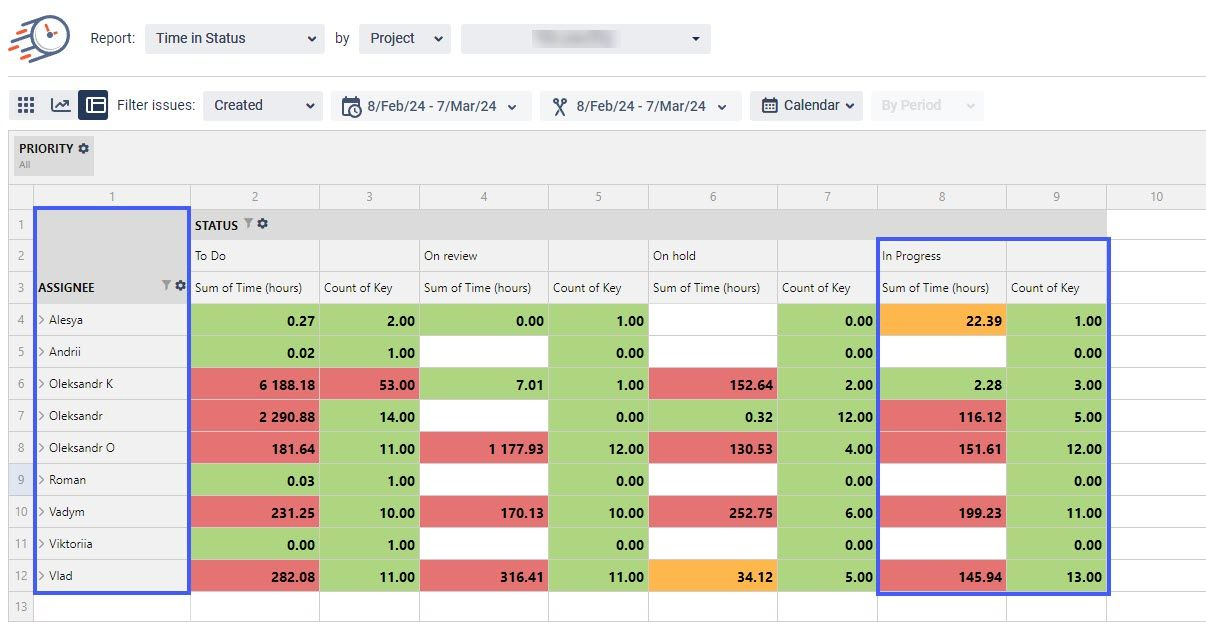Expand the Alesya assignee row

click(x=42, y=320)
